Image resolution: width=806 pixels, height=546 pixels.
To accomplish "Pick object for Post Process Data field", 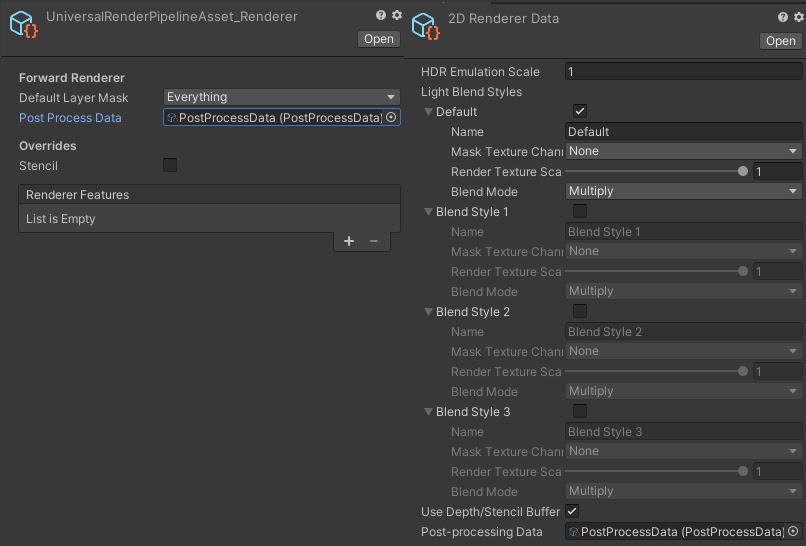I will (x=391, y=117).
